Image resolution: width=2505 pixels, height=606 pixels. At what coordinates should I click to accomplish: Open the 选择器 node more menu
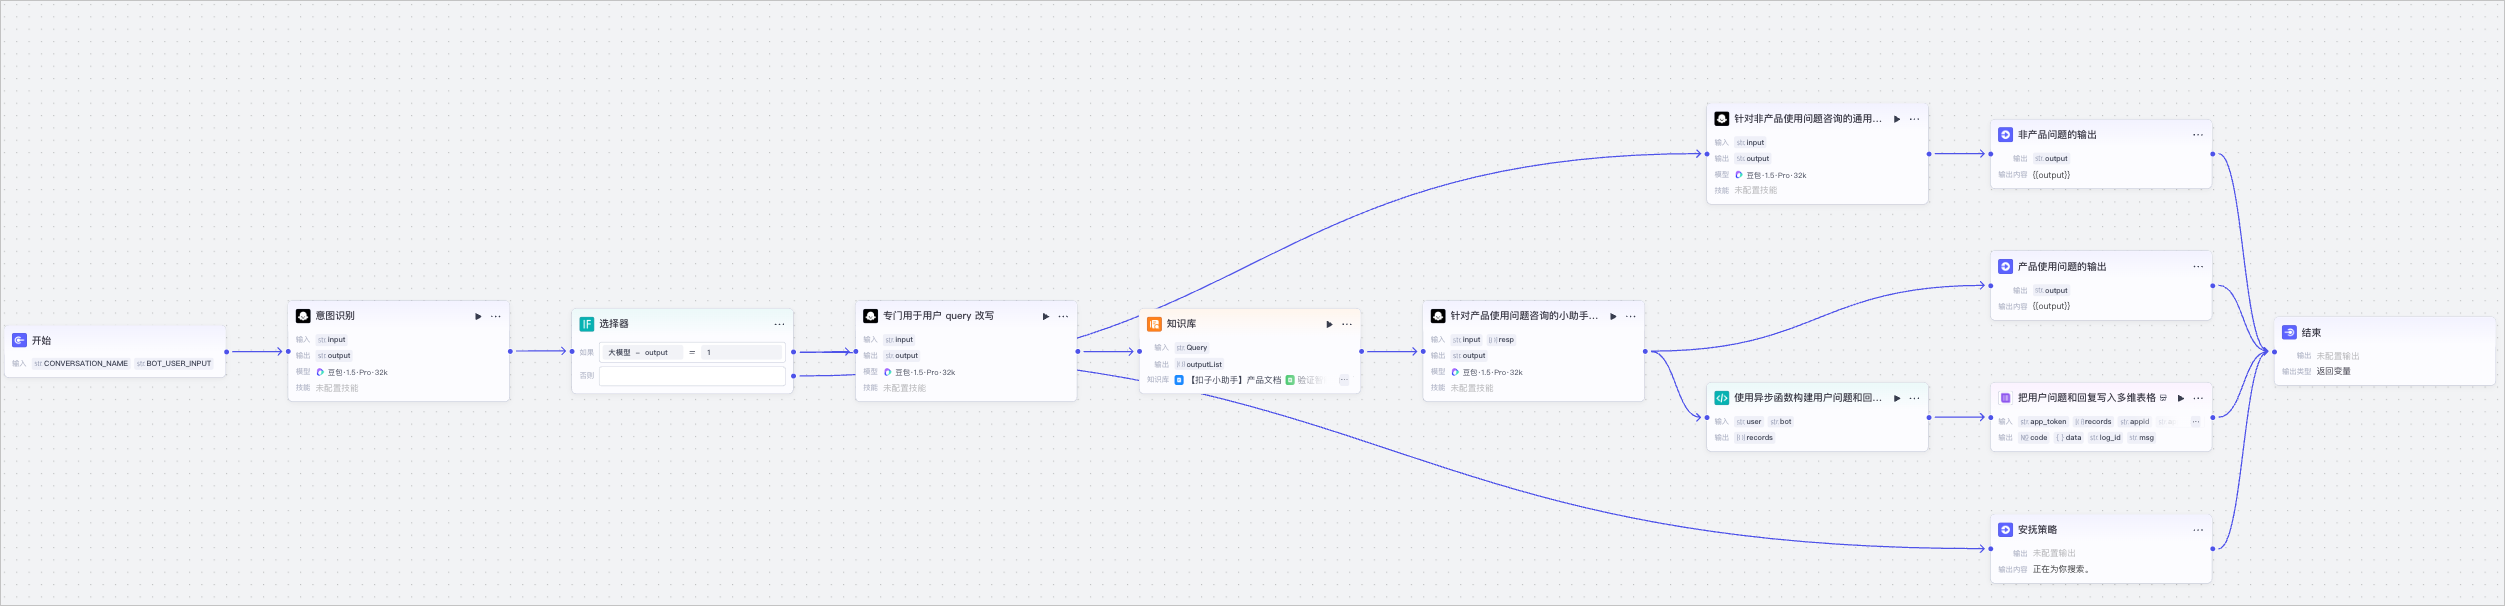coord(780,324)
